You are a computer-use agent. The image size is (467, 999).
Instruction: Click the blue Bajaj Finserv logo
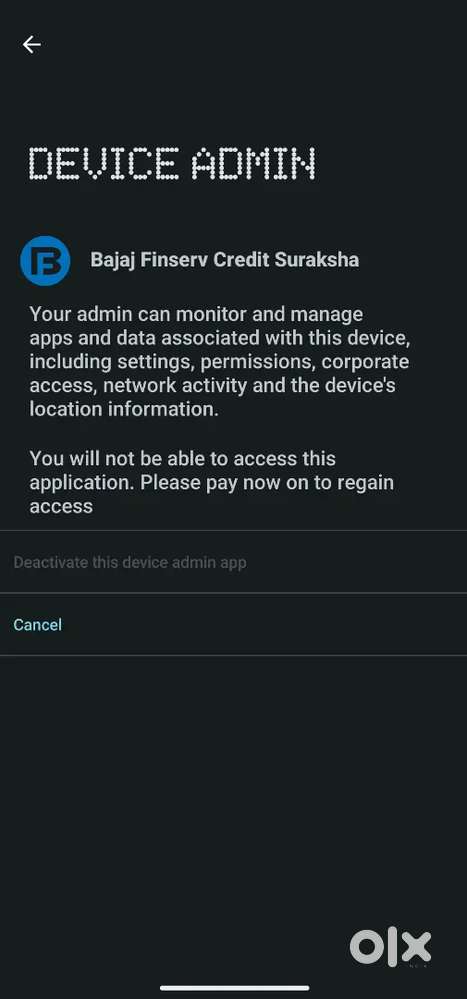click(45, 261)
